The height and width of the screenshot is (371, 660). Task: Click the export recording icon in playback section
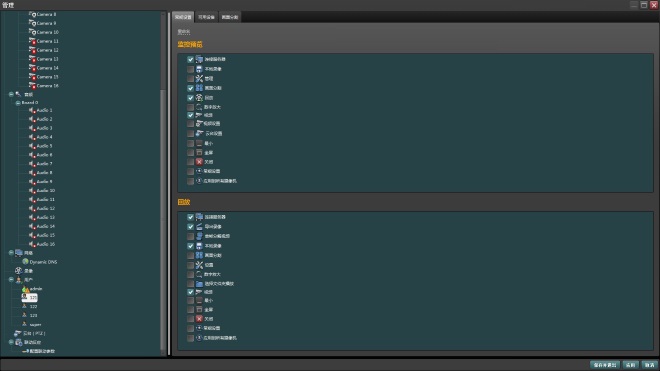[x=199, y=227]
